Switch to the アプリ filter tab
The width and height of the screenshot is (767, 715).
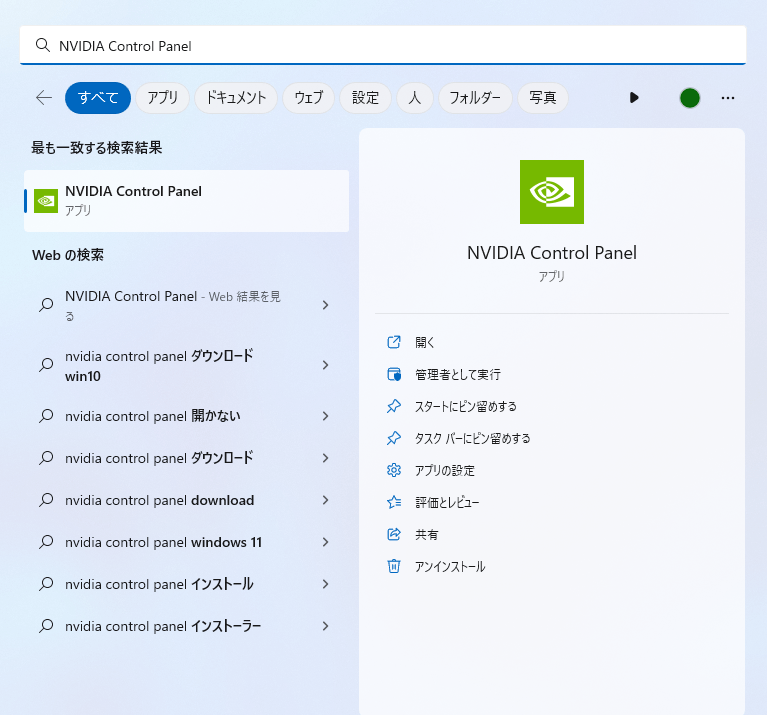[x=162, y=98]
